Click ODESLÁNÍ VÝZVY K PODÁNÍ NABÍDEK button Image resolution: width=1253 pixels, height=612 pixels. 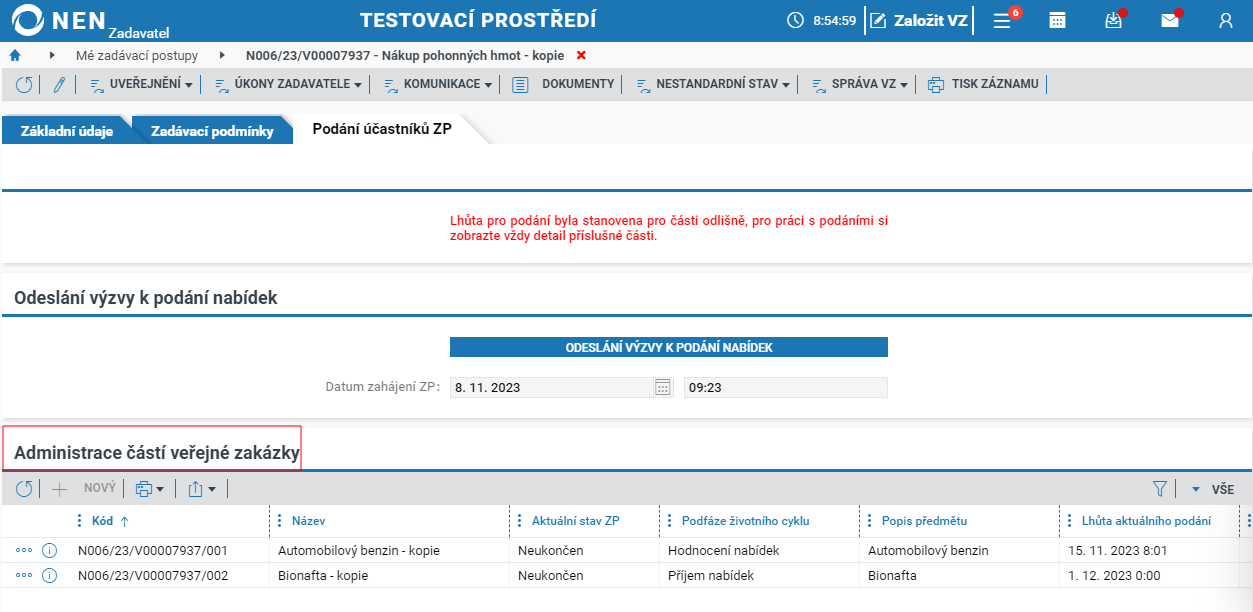[x=669, y=347]
